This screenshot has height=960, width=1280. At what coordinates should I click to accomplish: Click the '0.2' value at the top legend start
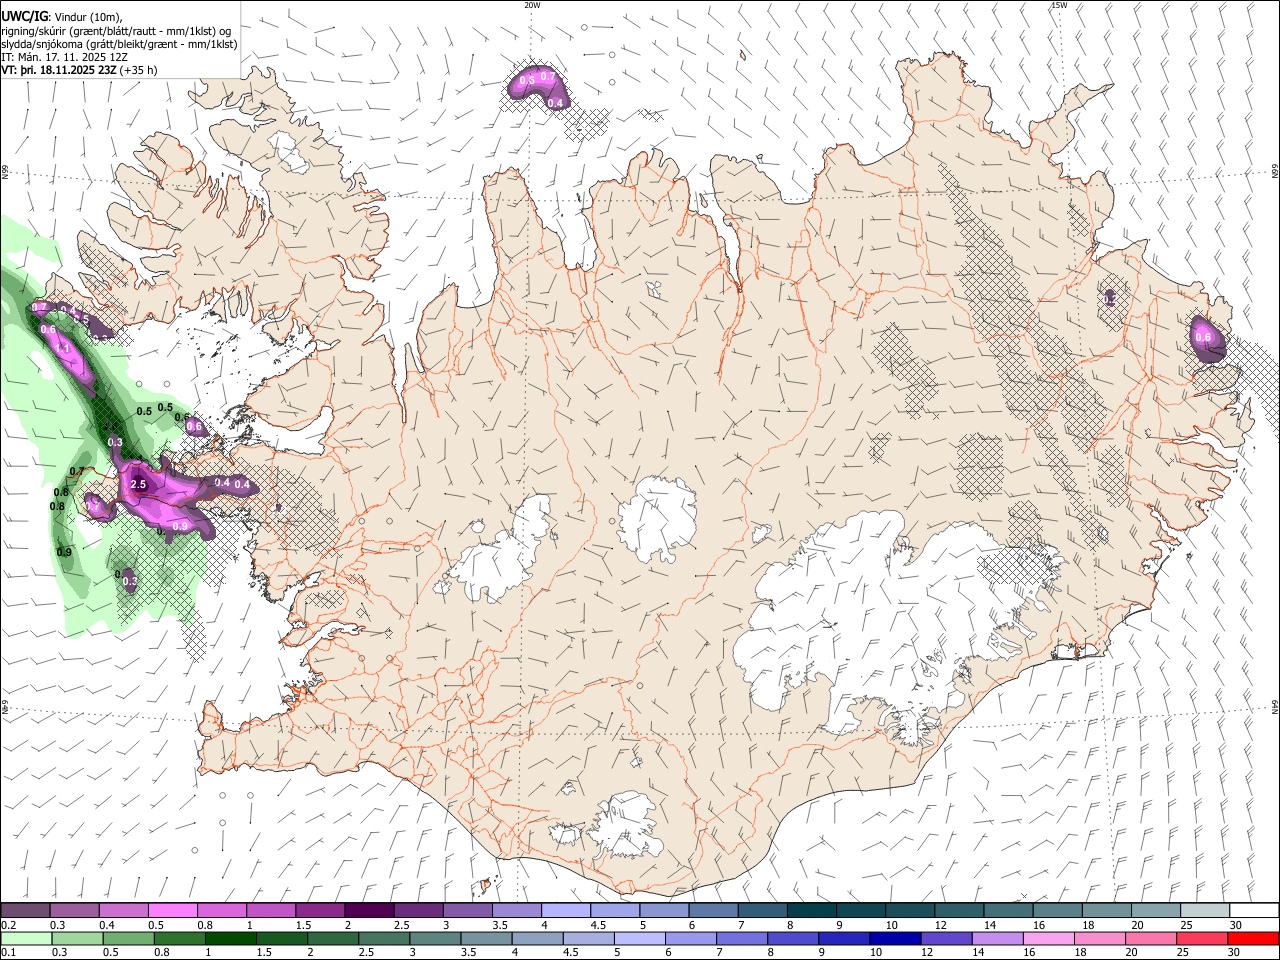pos(8,925)
